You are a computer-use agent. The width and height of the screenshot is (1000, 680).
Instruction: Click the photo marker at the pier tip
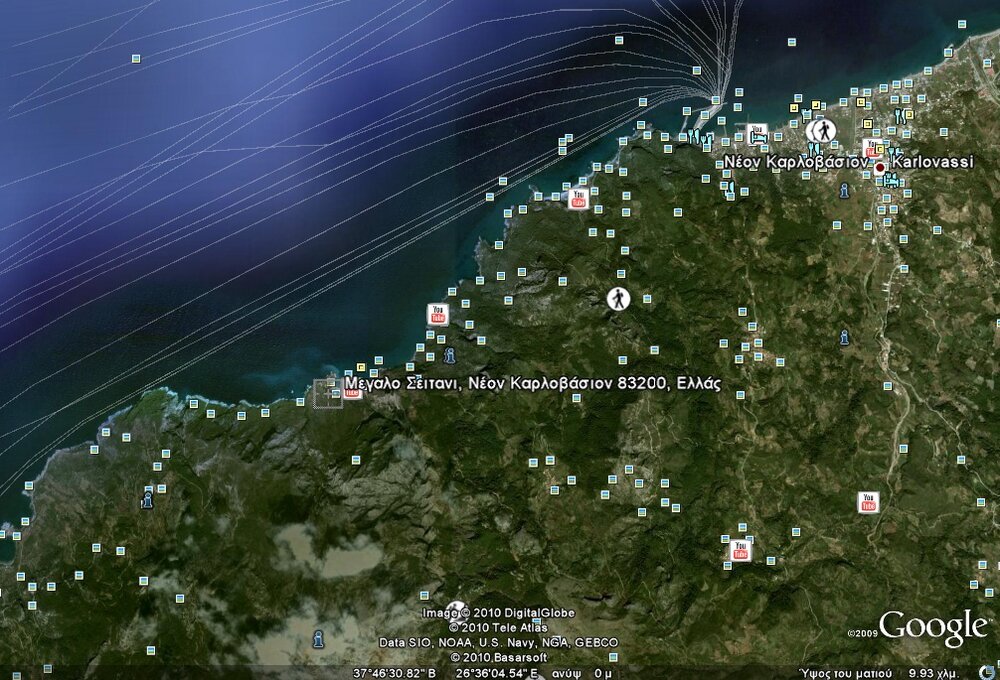pos(716,99)
